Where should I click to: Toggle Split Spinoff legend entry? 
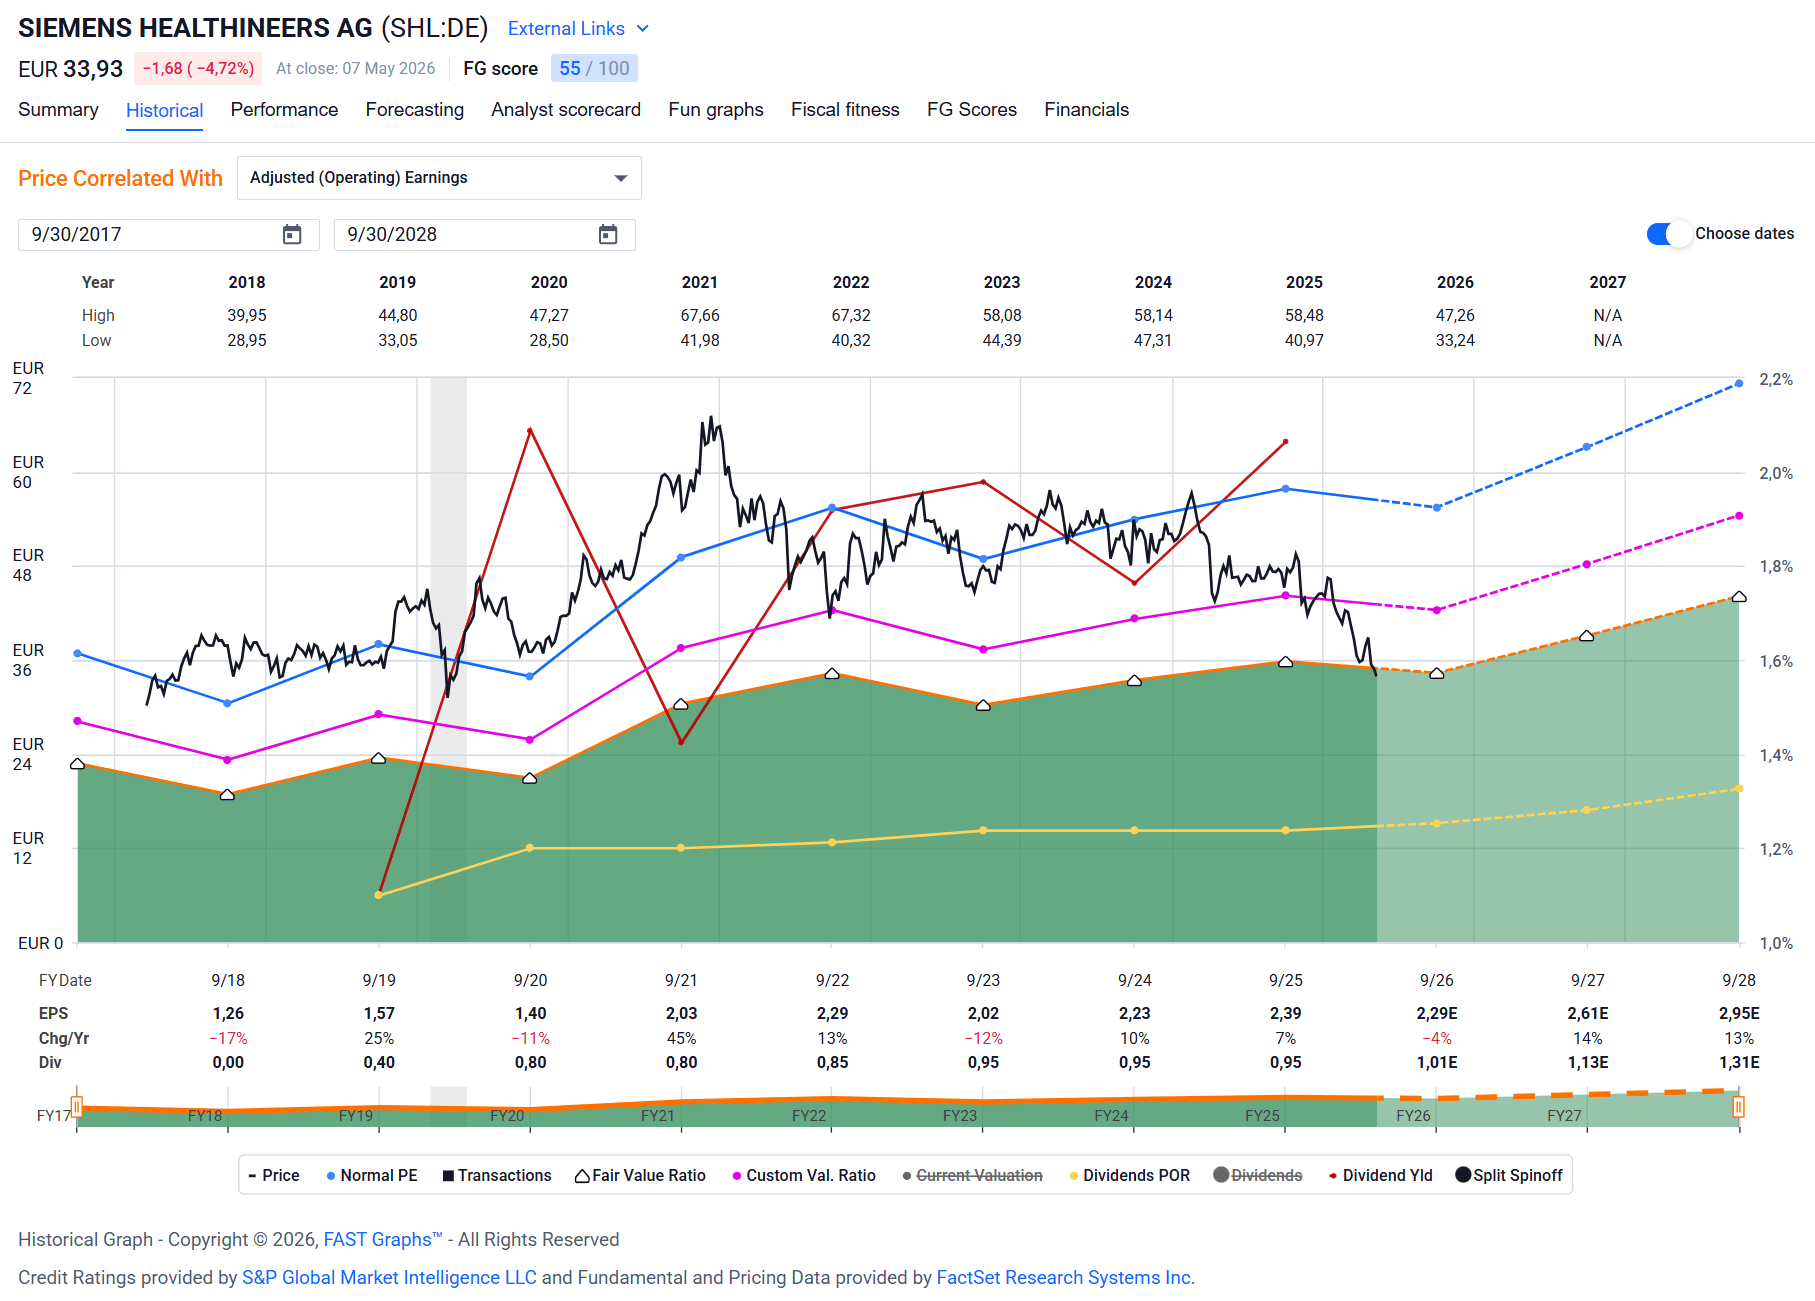pos(1509,1175)
